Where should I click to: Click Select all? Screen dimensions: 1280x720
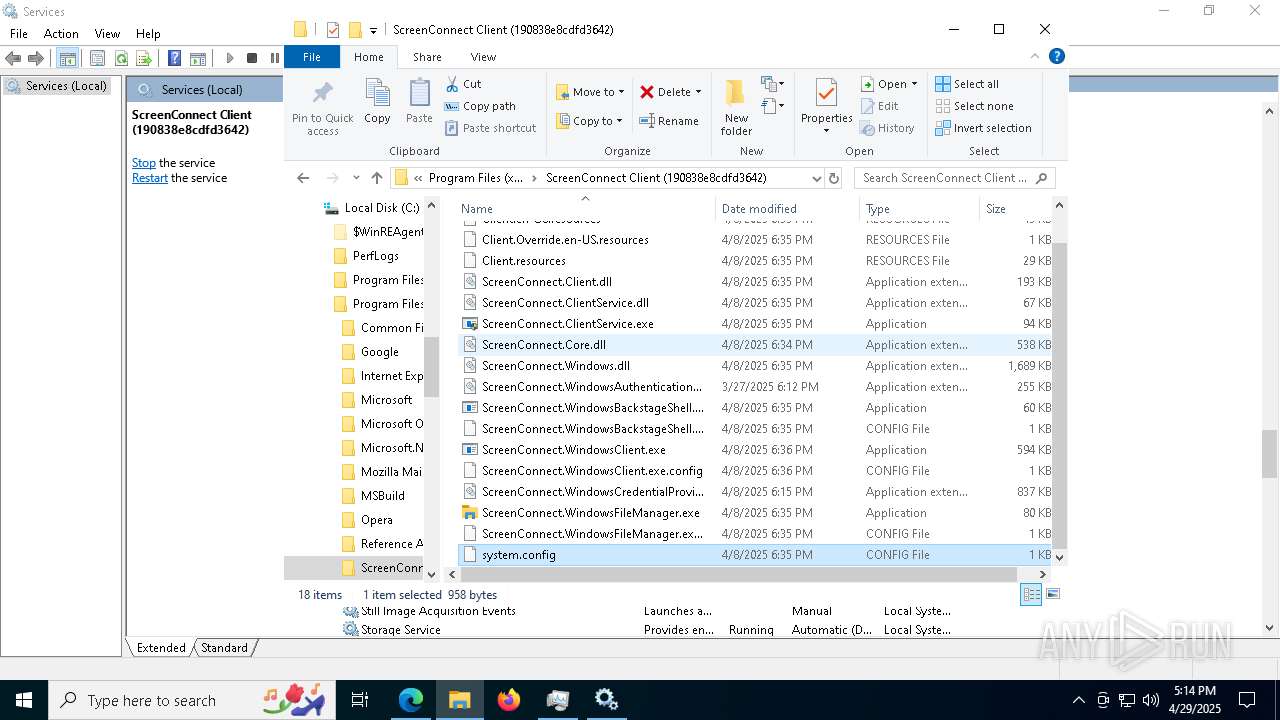(x=967, y=84)
